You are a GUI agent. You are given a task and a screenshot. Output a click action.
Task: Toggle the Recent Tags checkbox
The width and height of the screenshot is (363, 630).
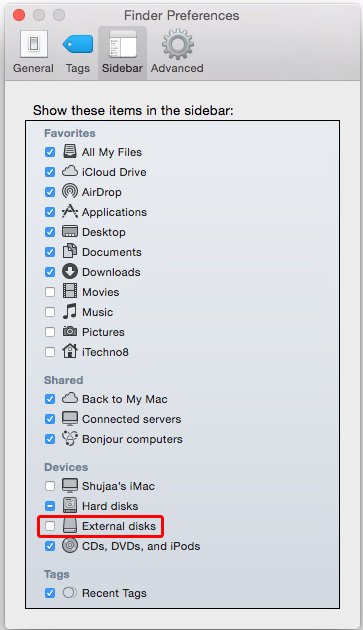click(x=50, y=593)
